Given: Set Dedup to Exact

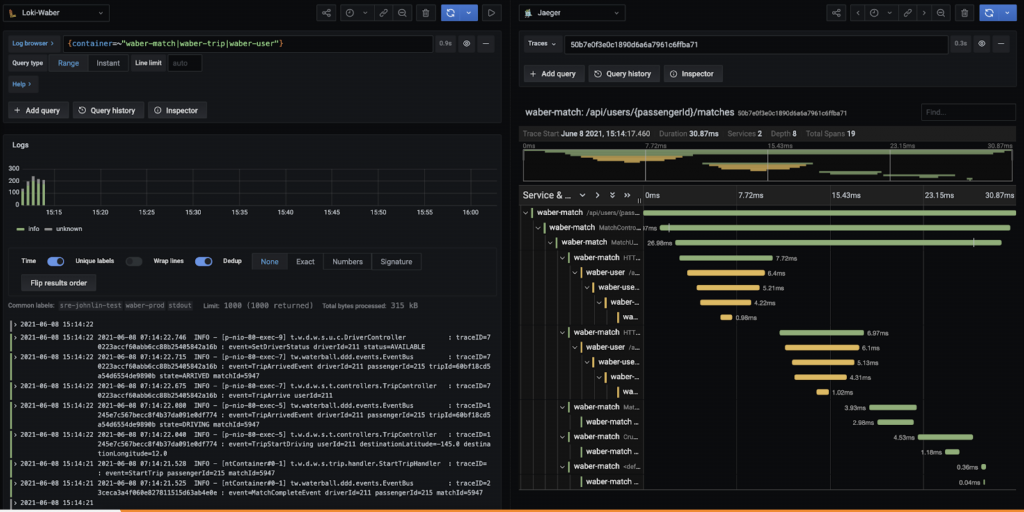Looking at the screenshot, I should click(x=306, y=262).
